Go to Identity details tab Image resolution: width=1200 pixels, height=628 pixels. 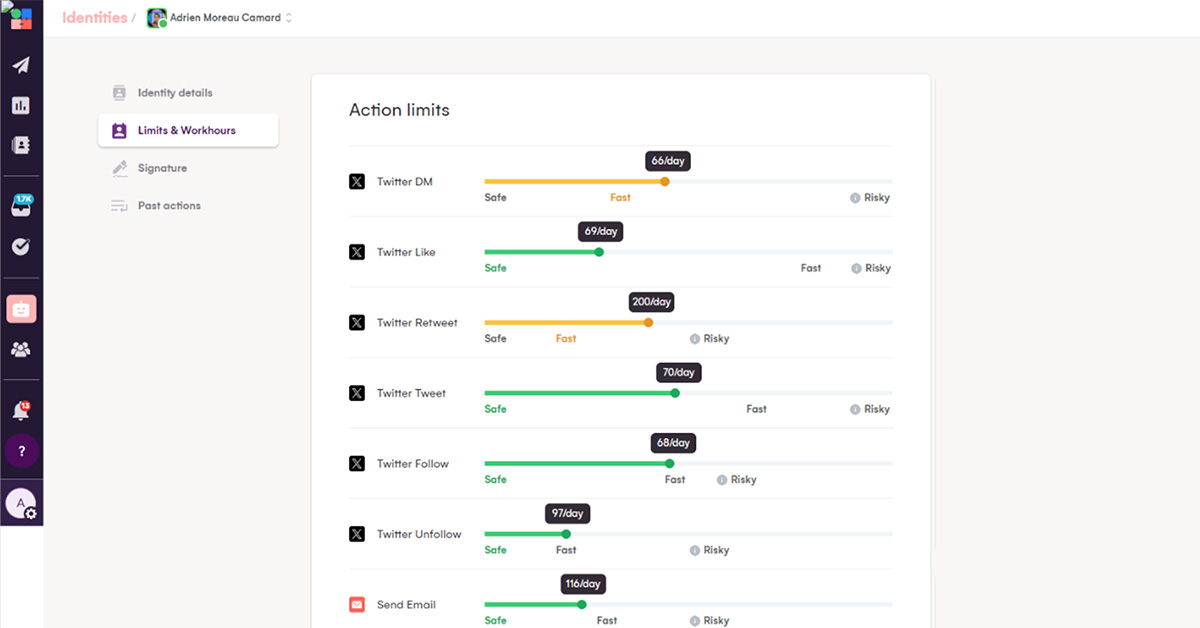click(175, 93)
